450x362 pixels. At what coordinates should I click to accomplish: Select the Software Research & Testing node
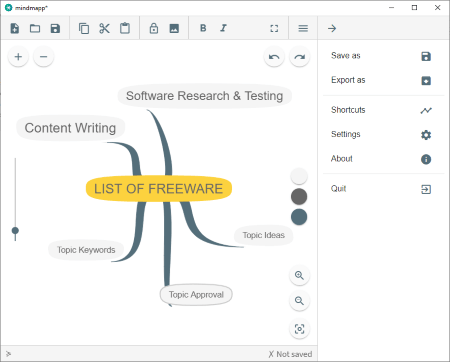pyautogui.click(x=205, y=96)
